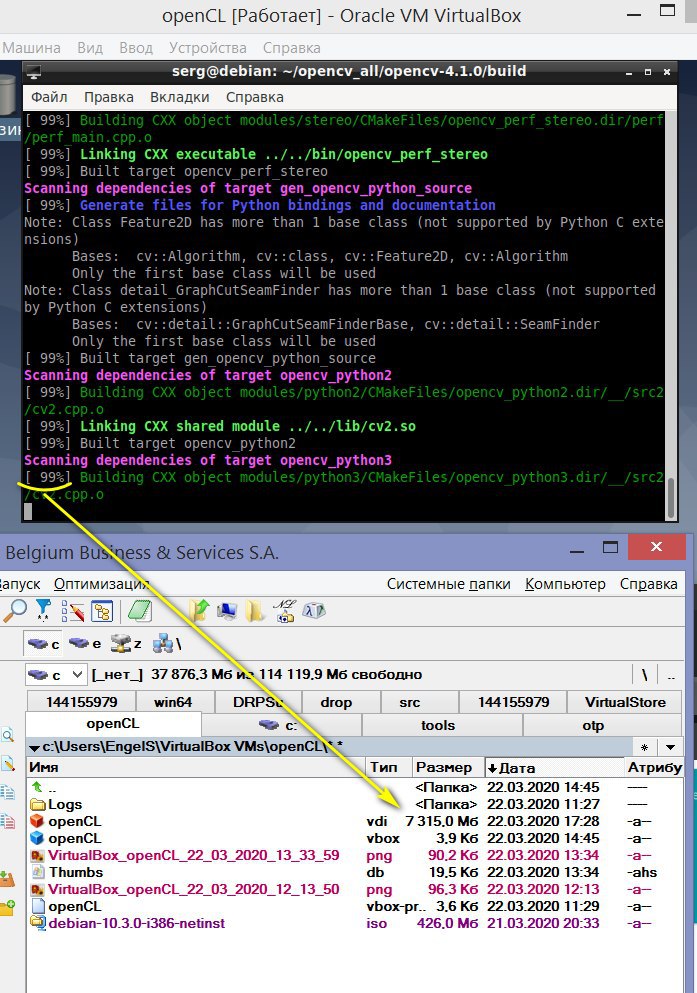Click the parent directory up arrow icon
Image resolution: width=697 pixels, height=993 pixels.
point(37,787)
